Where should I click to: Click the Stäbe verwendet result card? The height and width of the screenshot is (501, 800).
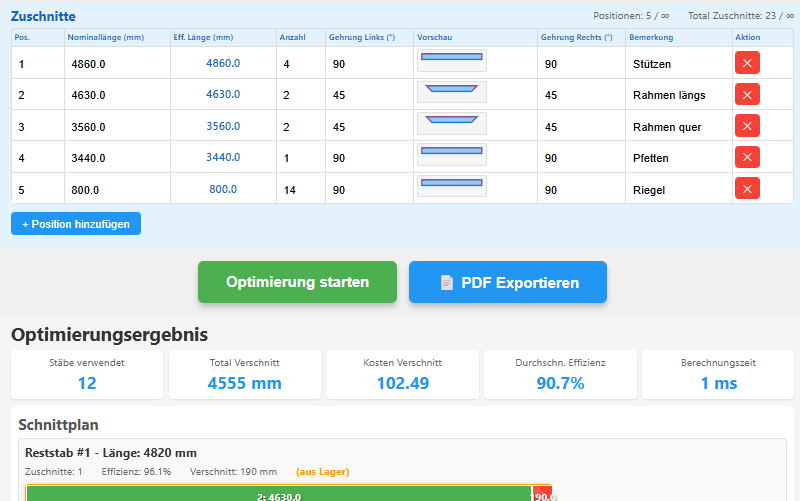87,374
